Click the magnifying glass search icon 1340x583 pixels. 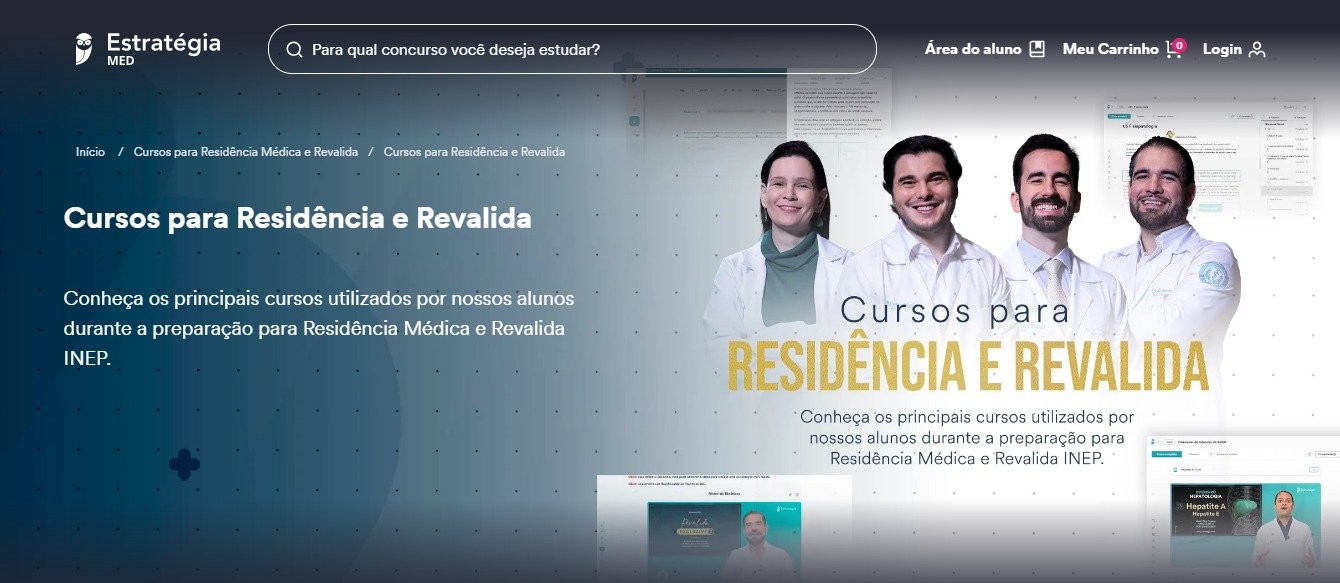(x=294, y=50)
